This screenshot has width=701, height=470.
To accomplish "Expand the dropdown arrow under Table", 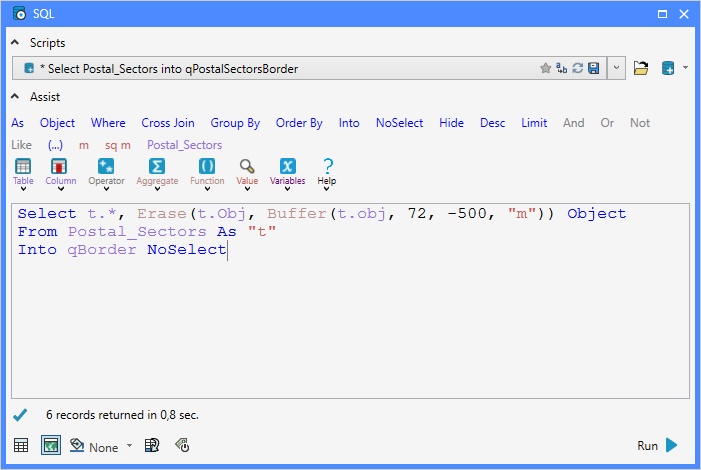I will pos(23,189).
